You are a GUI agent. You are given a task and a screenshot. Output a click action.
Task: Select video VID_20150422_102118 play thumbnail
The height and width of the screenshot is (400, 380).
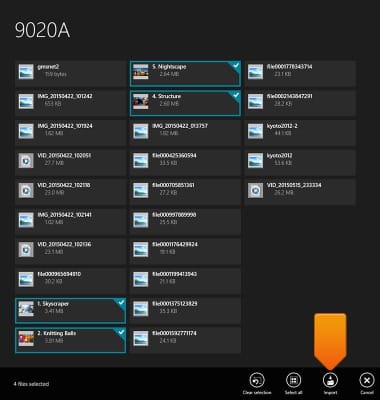(x=26, y=191)
